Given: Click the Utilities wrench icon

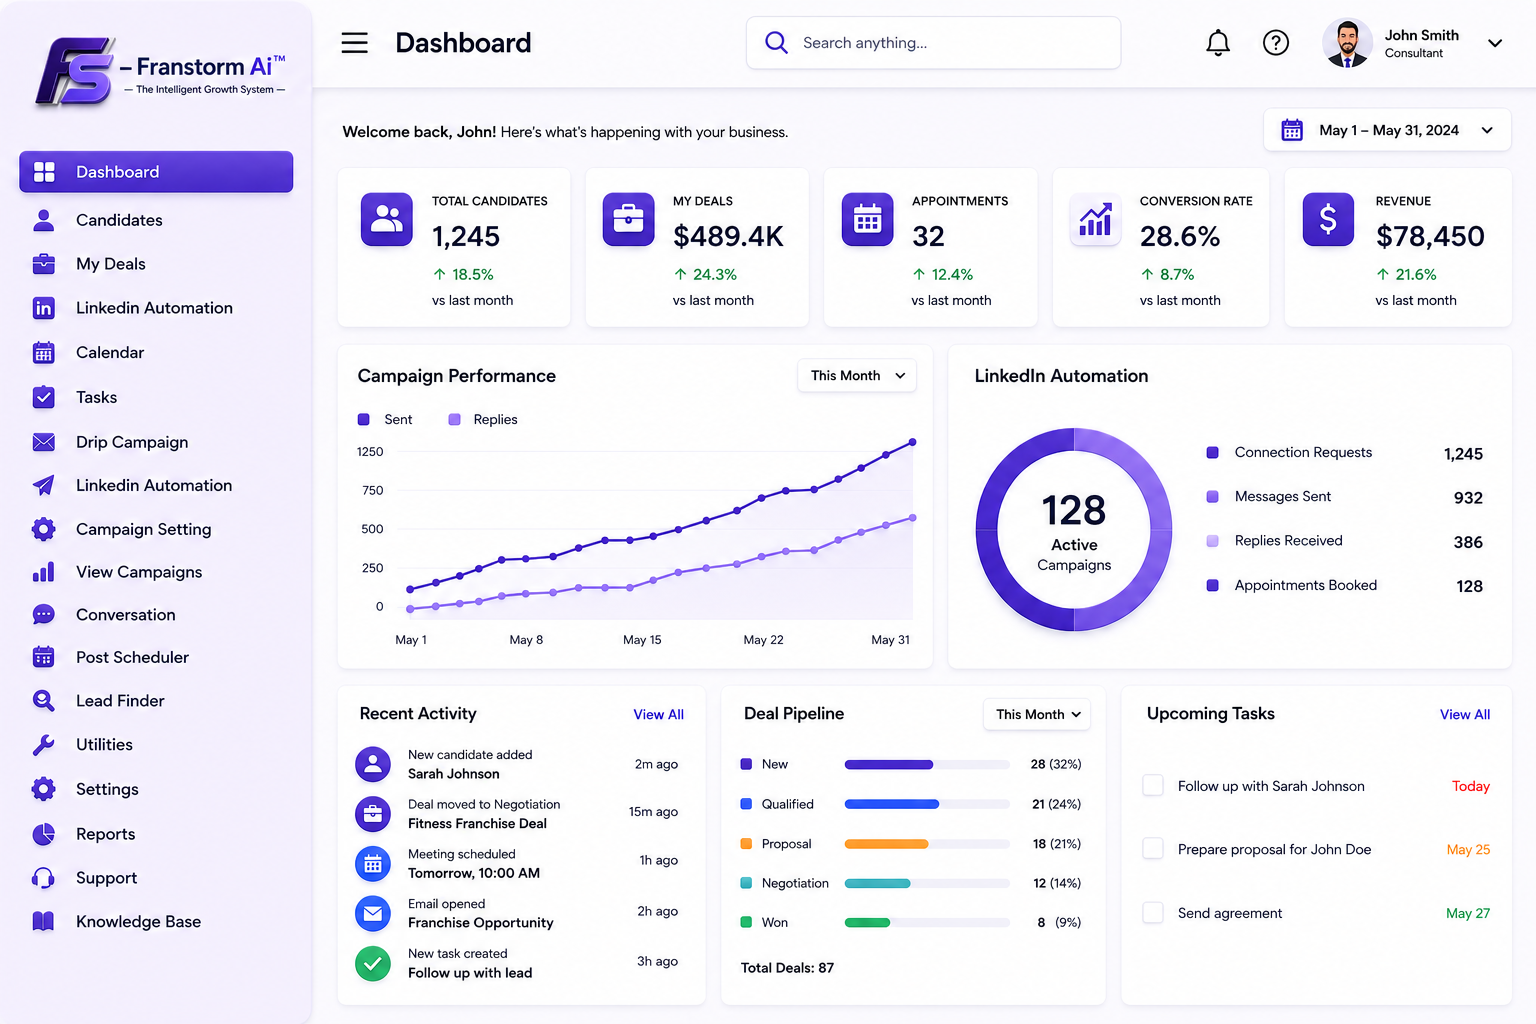Looking at the screenshot, I should pos(44,745).
